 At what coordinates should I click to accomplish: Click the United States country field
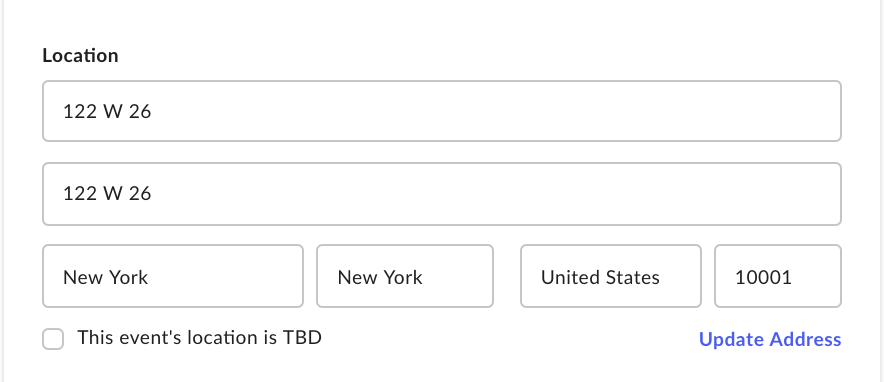pyautogui.click(x=611, y=276)
